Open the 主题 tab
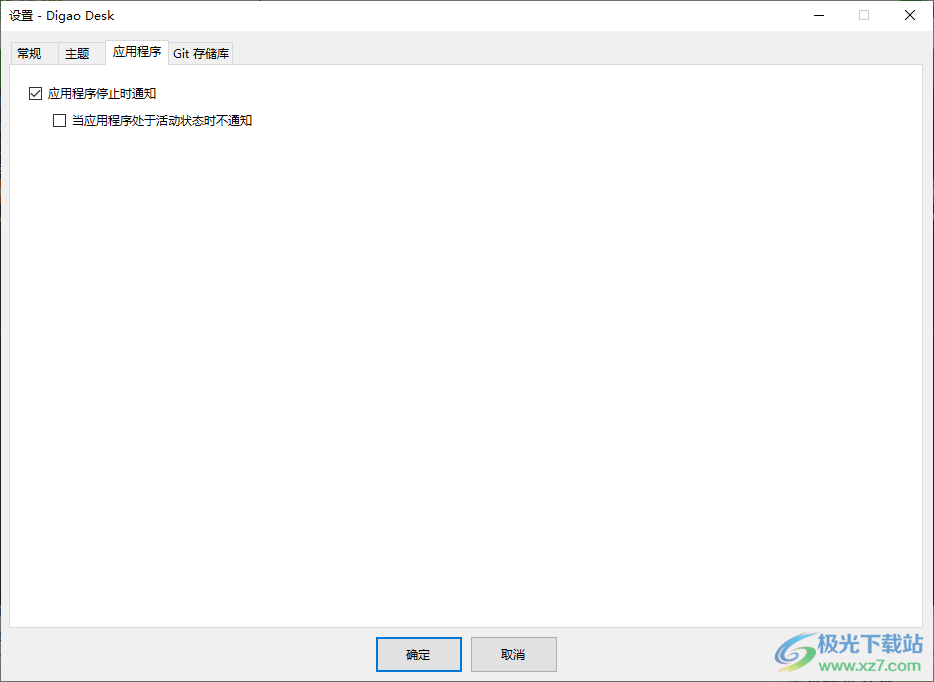 (x=77, y=54)
